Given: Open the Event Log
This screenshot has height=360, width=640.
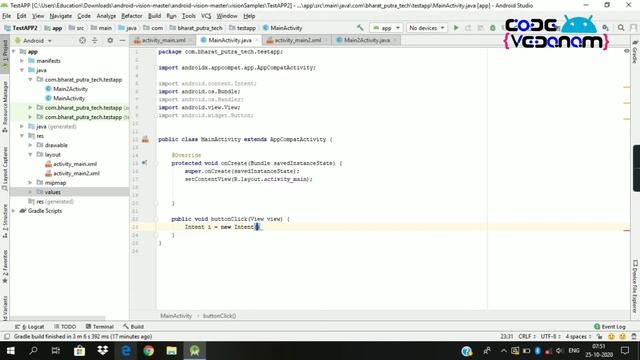Looking at the screenshot, I should click(x=610, y=327).
